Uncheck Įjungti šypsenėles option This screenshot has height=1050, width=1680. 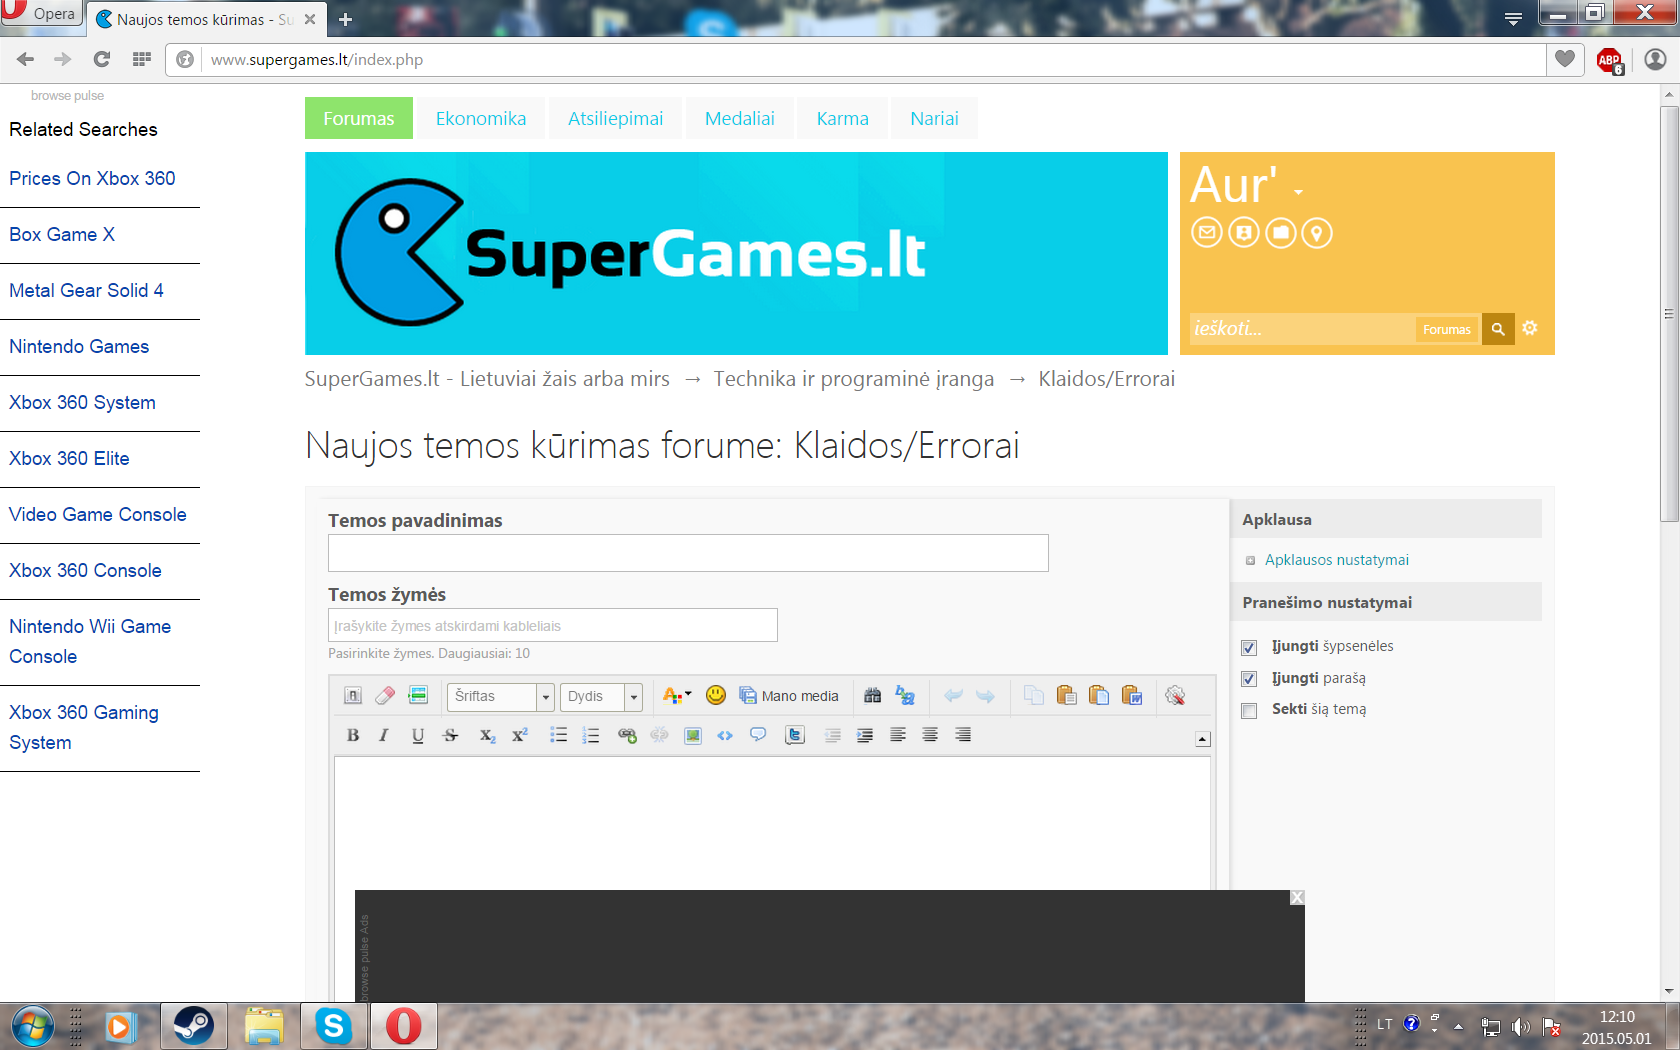pyautogui.click(x=1249, y=647)
